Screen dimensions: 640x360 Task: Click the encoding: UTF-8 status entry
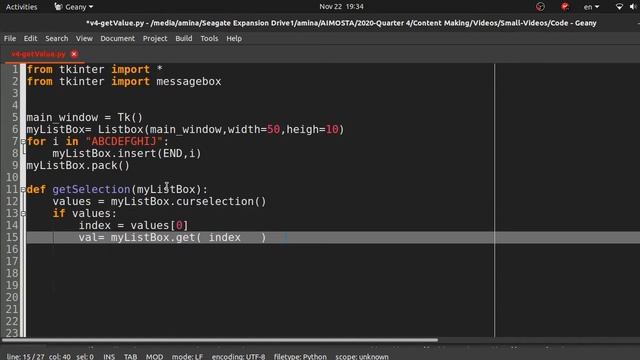click(x=238, y=356)
